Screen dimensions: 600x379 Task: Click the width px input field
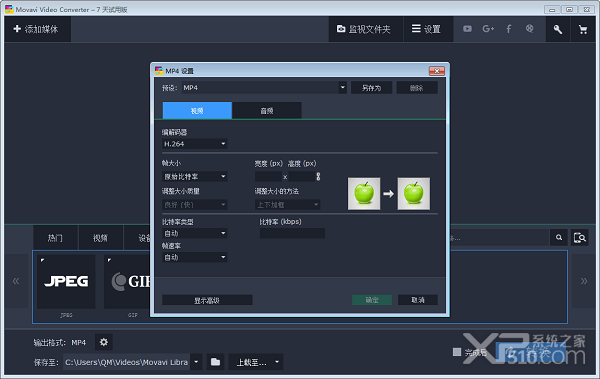268,176
